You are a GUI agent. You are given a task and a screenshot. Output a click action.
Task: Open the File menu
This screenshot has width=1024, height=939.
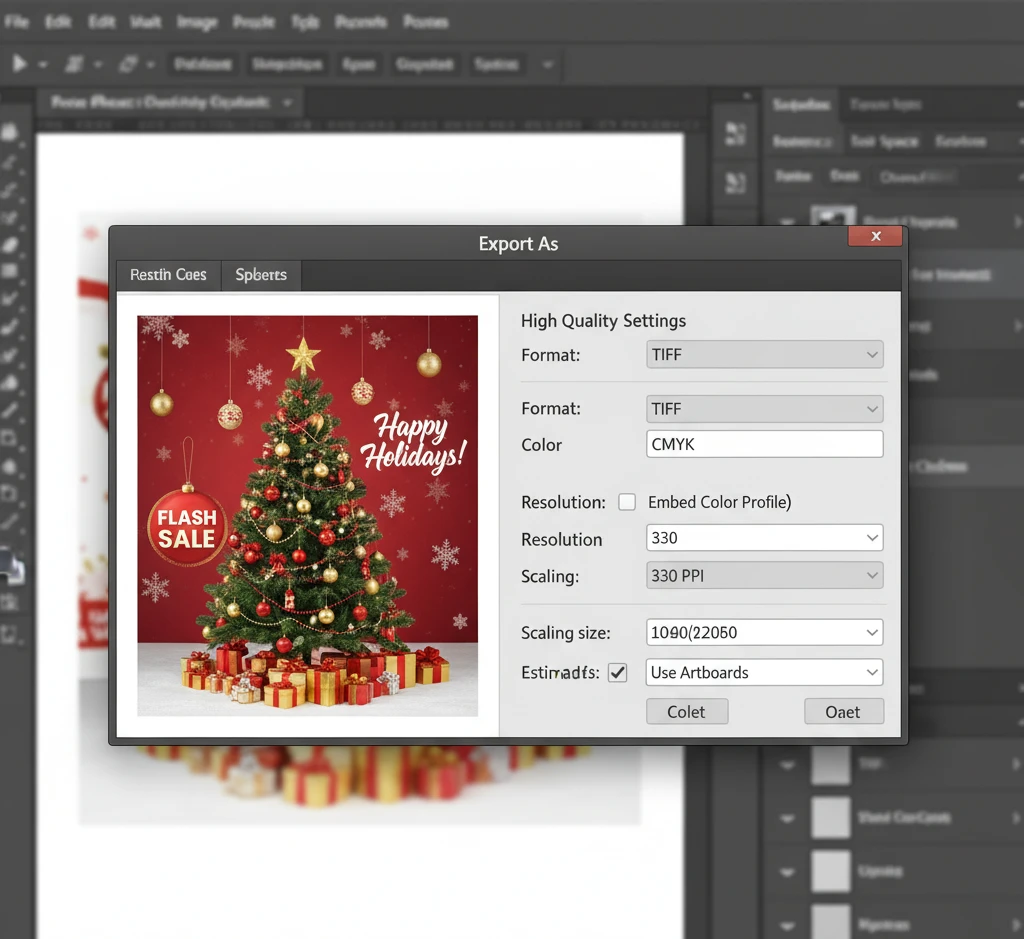(17, 21)
